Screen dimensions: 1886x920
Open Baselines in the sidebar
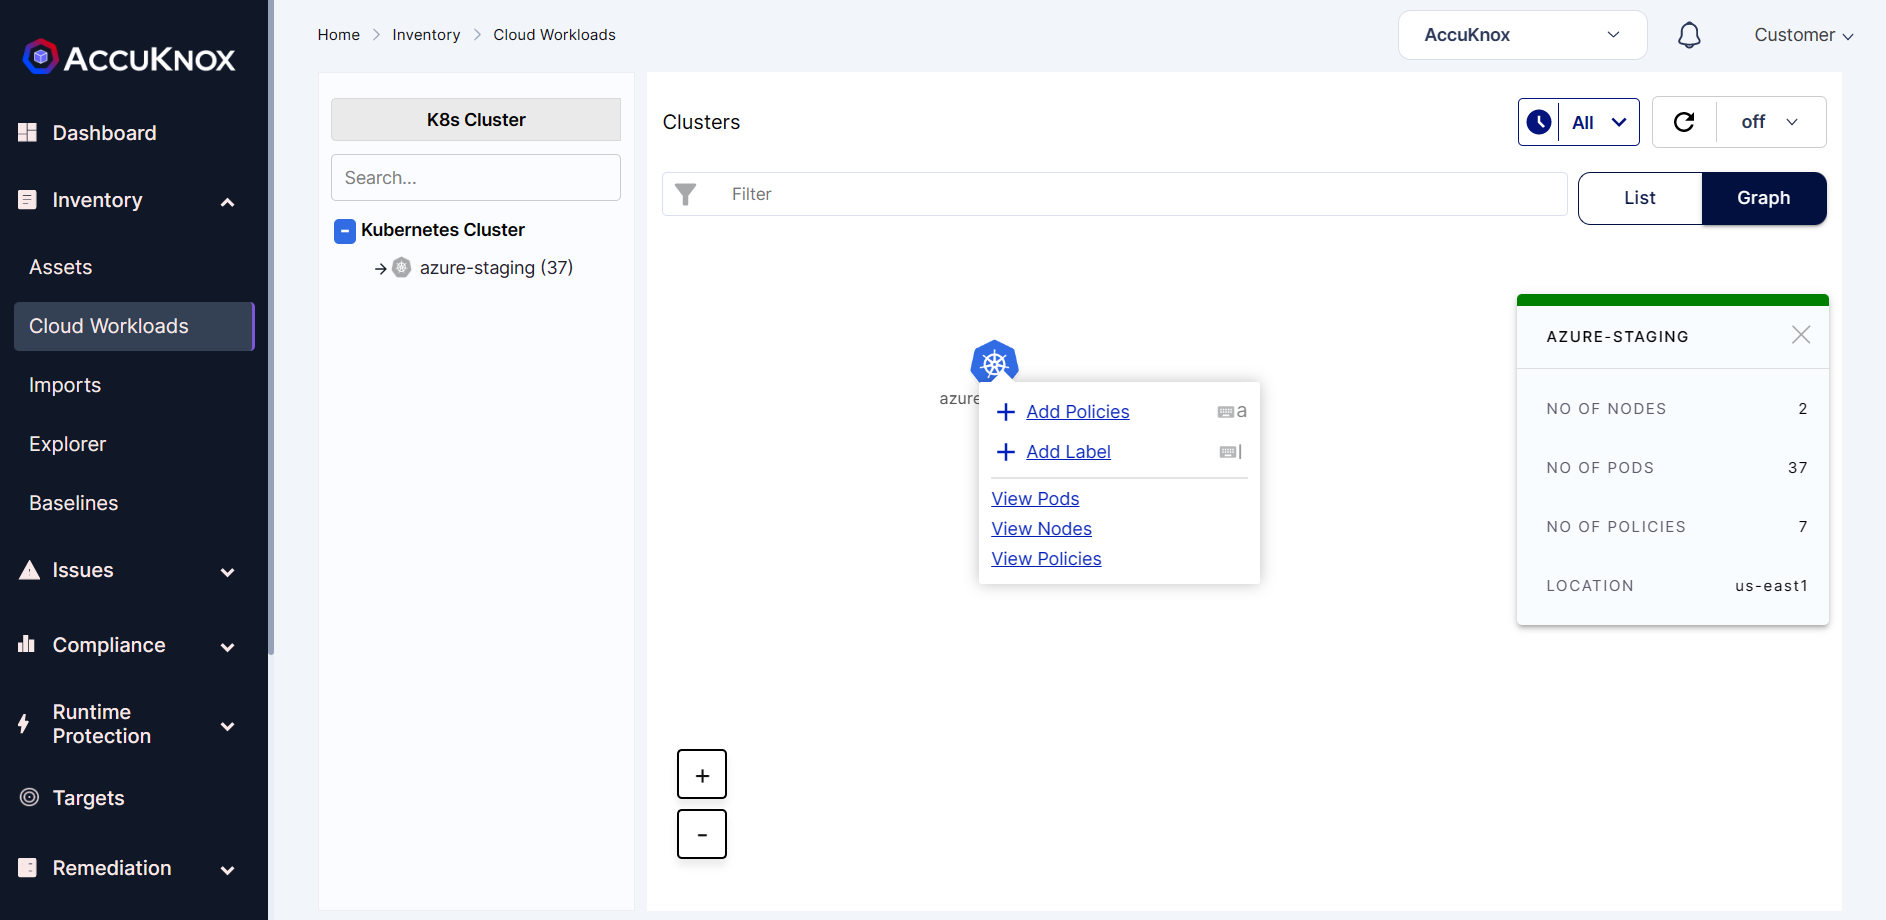coord(74,503)
